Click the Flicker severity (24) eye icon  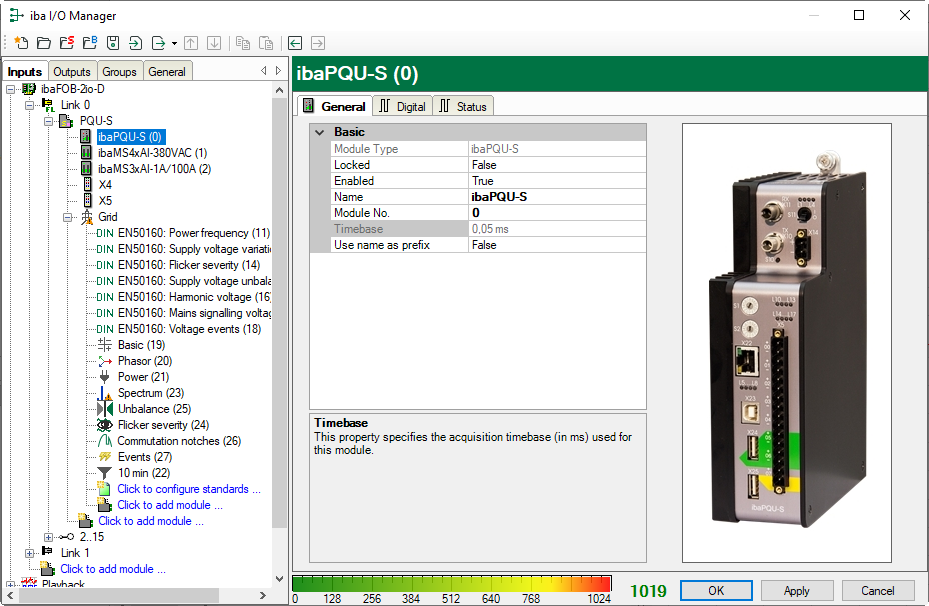point(105,425)
